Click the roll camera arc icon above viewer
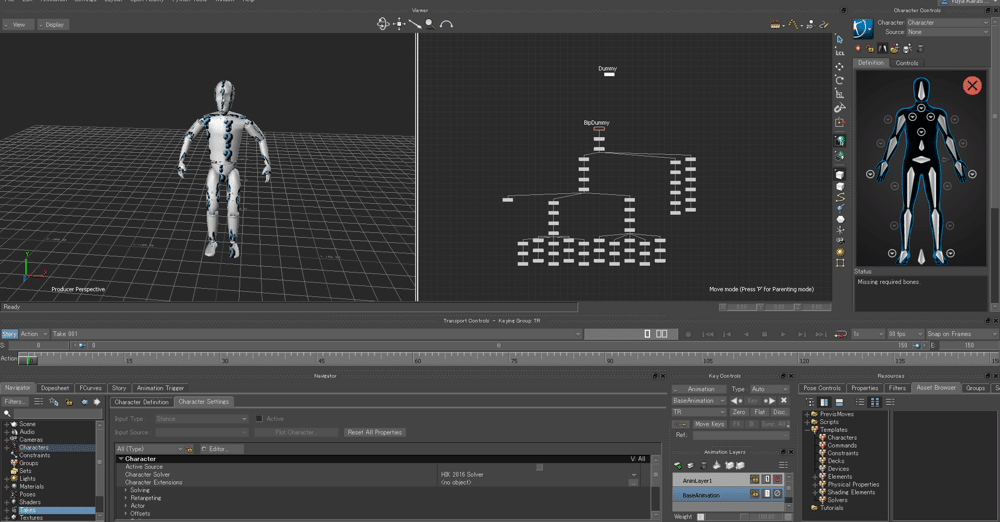Screen dimensions: 1000x522 (x=446, y=24)
